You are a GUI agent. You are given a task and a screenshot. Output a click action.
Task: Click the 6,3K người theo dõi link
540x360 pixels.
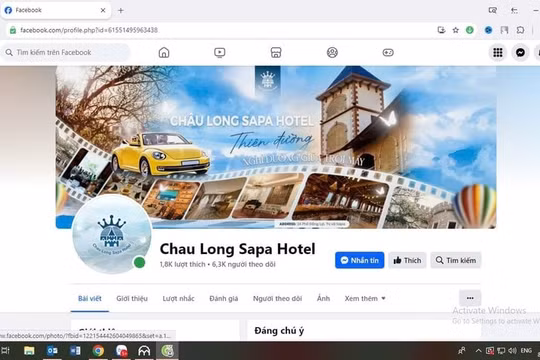point(243,264)
